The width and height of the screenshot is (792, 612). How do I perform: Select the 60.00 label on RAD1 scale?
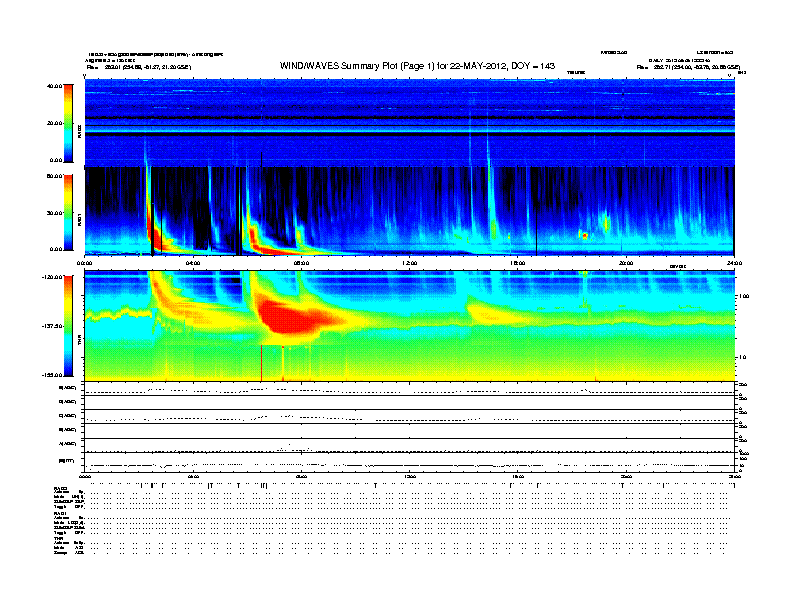[x=54, y=176]
